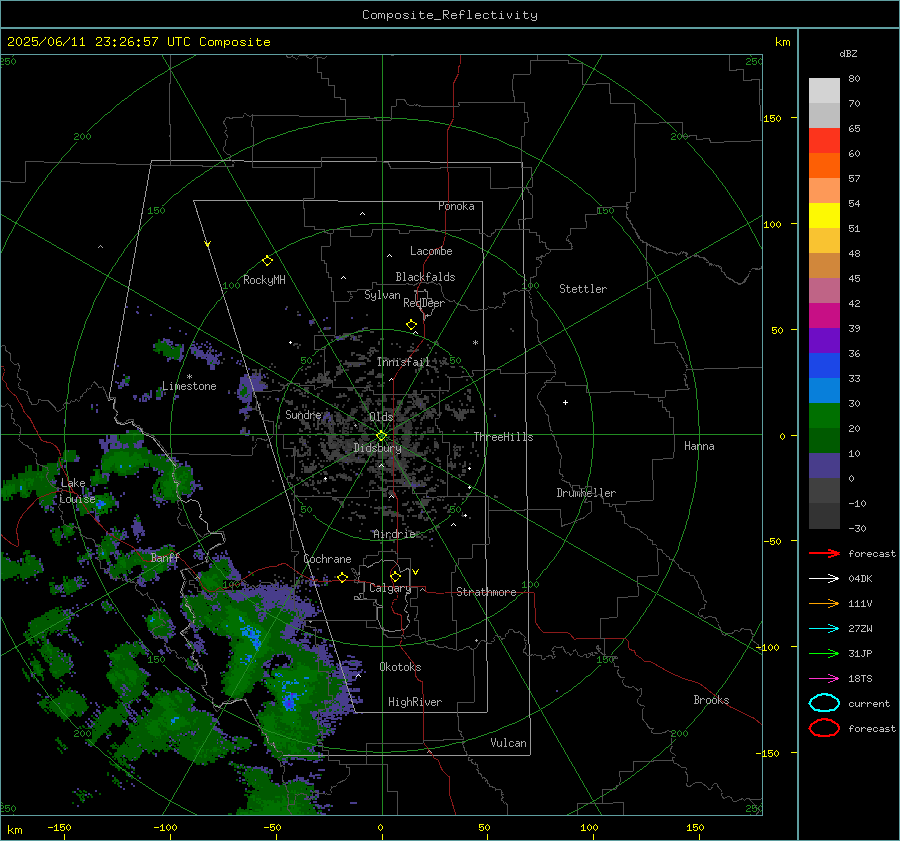This screenshot has width=900, height=841.
Task: Pick the dark orange 60-57 dBZ swatch
Action: coord(824,166)
